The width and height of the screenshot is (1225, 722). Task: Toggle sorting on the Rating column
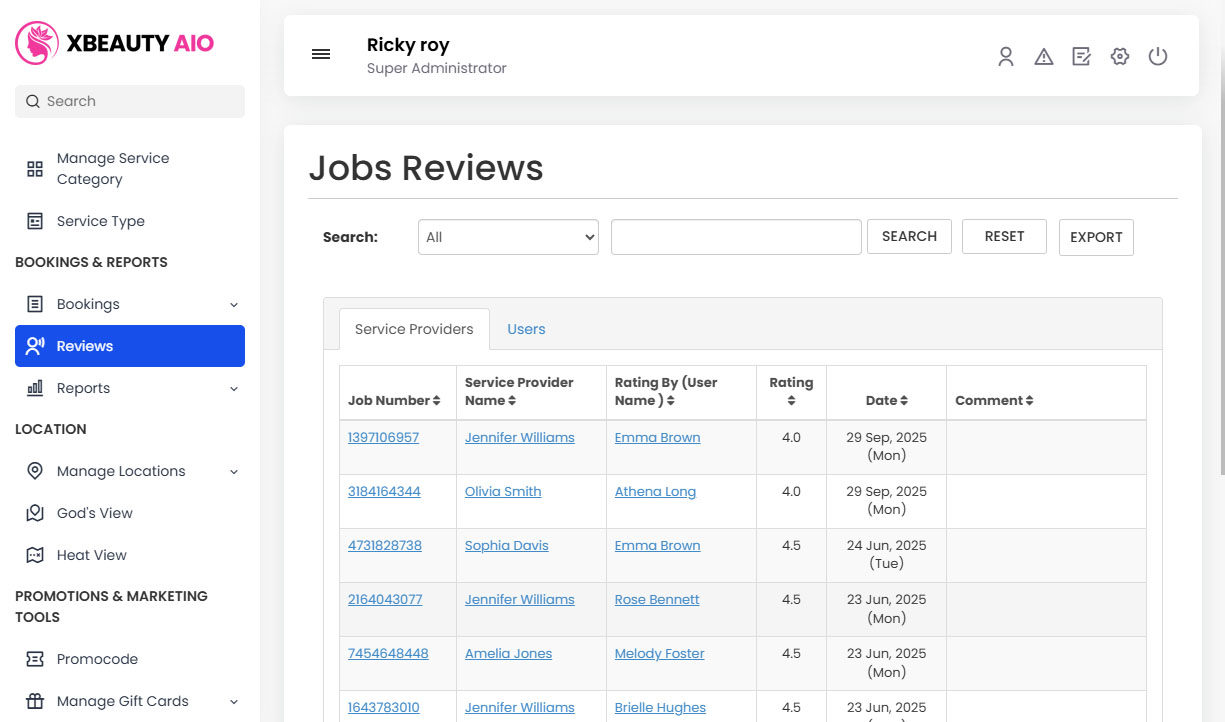[791, 401]
